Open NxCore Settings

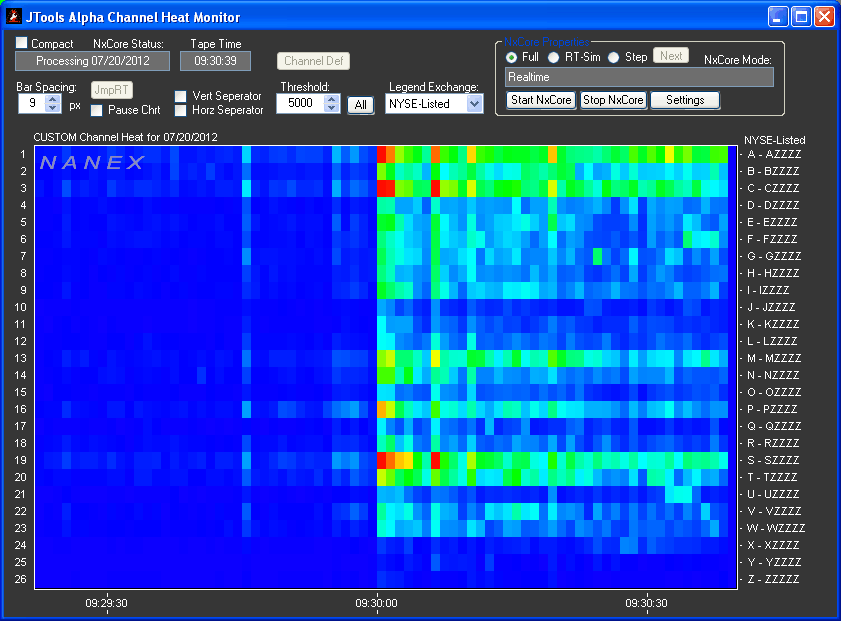pyautogui.click(x=685, y=100)
